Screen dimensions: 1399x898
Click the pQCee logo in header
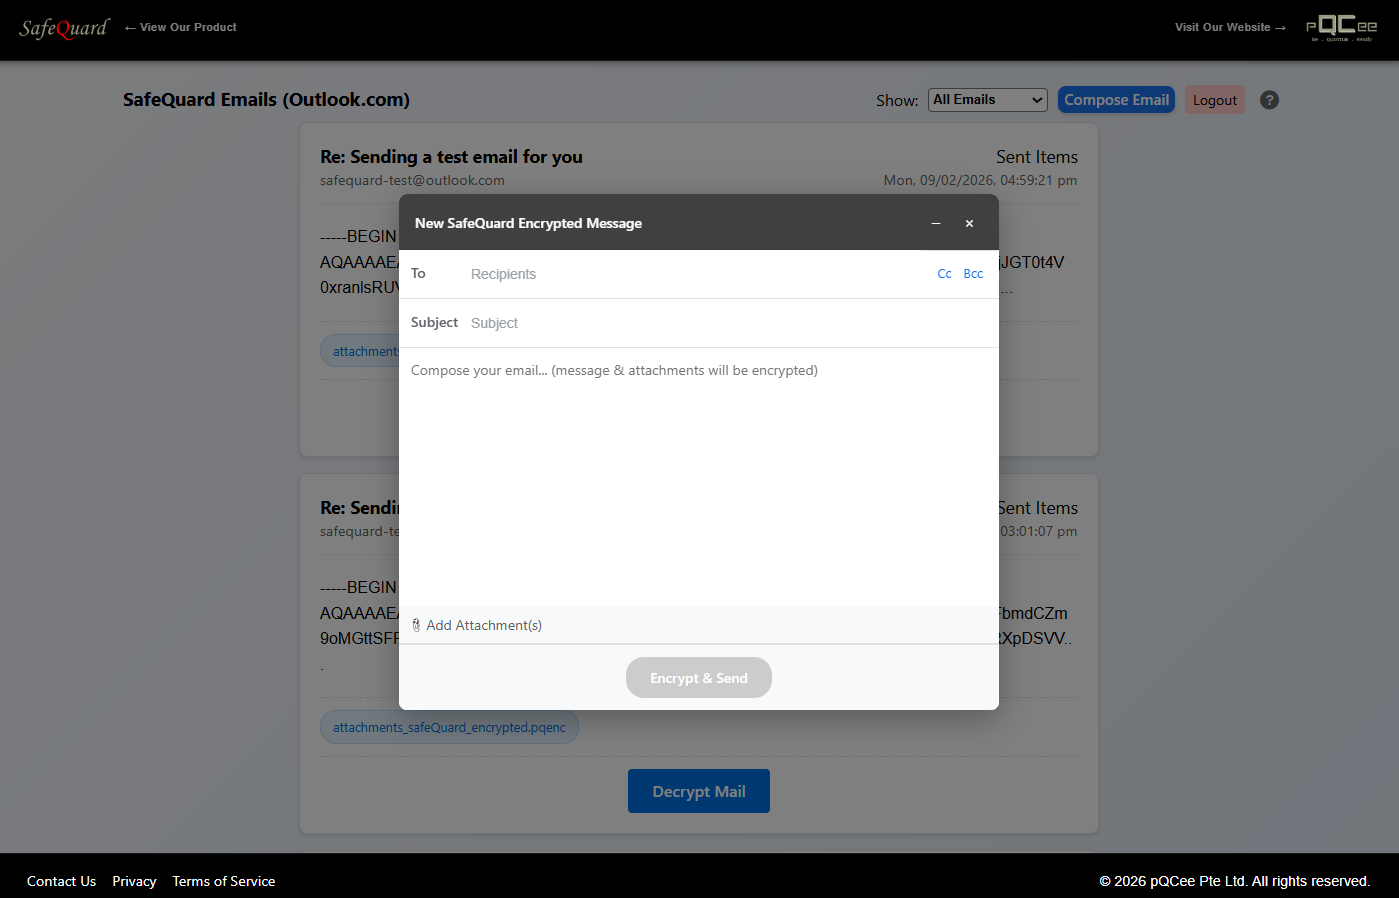click(1341, 28)
